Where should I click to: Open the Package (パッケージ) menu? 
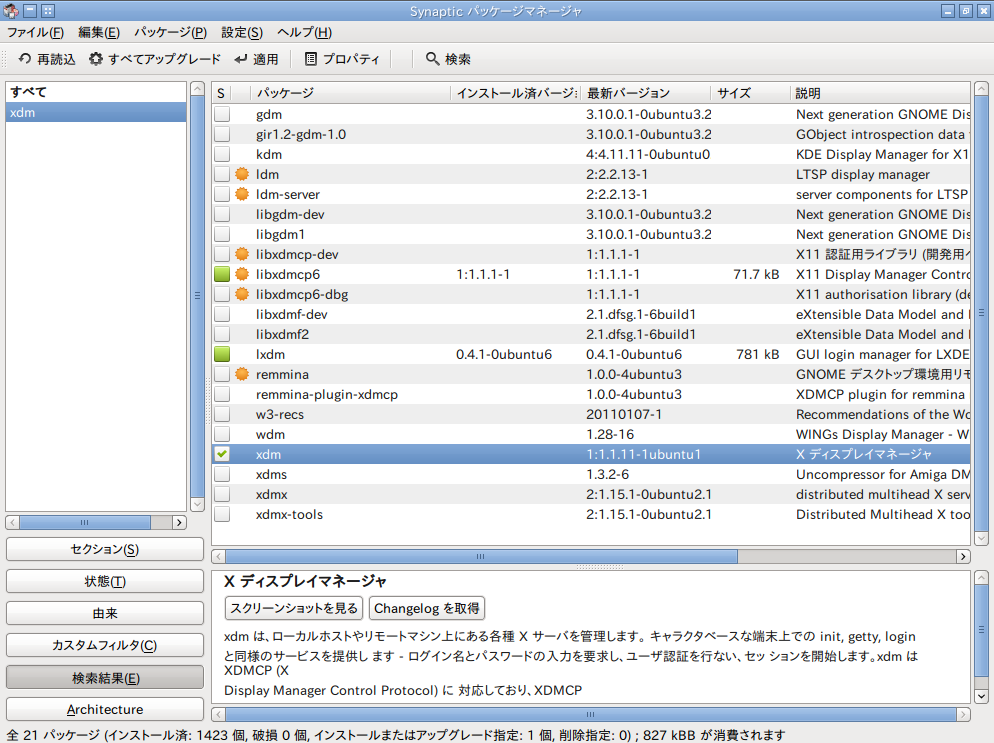click(170, 32)
